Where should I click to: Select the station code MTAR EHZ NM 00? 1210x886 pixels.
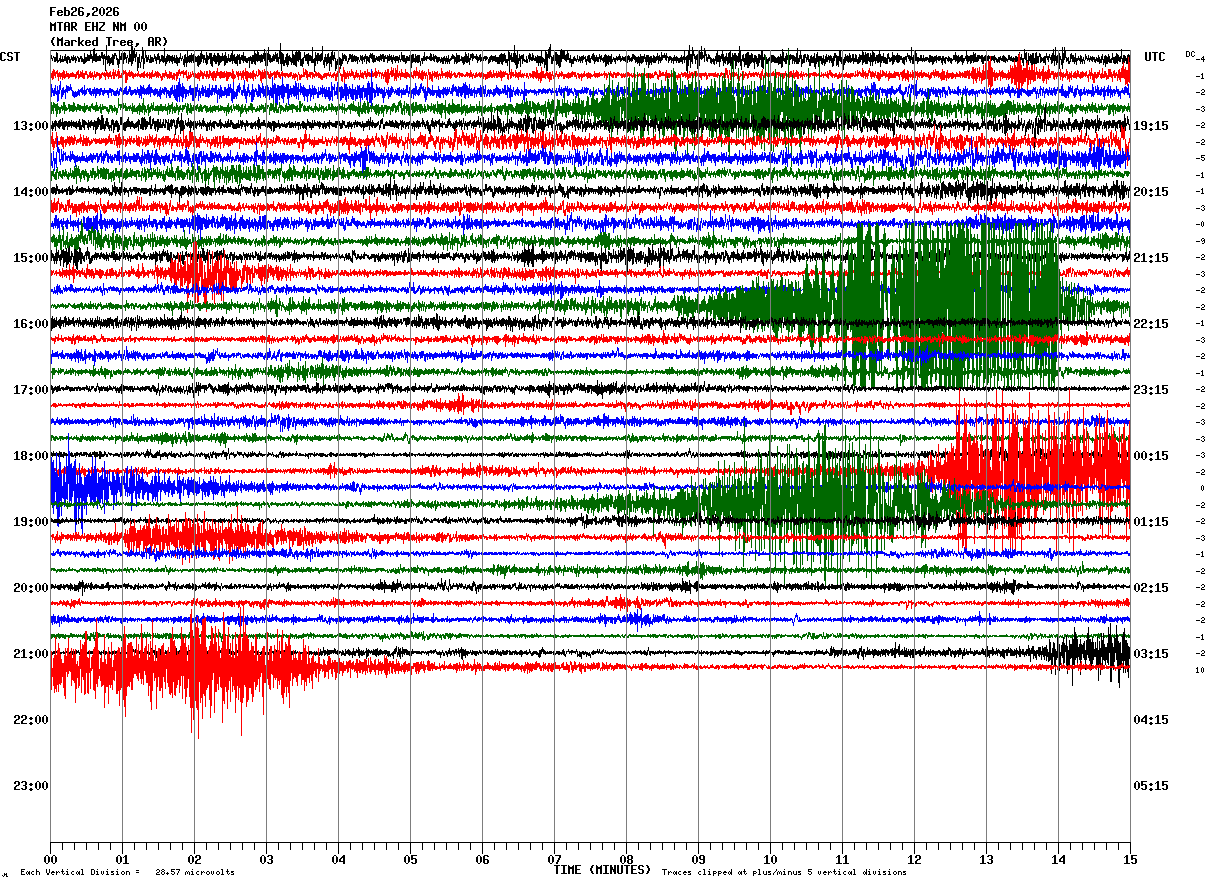(x=98, y=27)
